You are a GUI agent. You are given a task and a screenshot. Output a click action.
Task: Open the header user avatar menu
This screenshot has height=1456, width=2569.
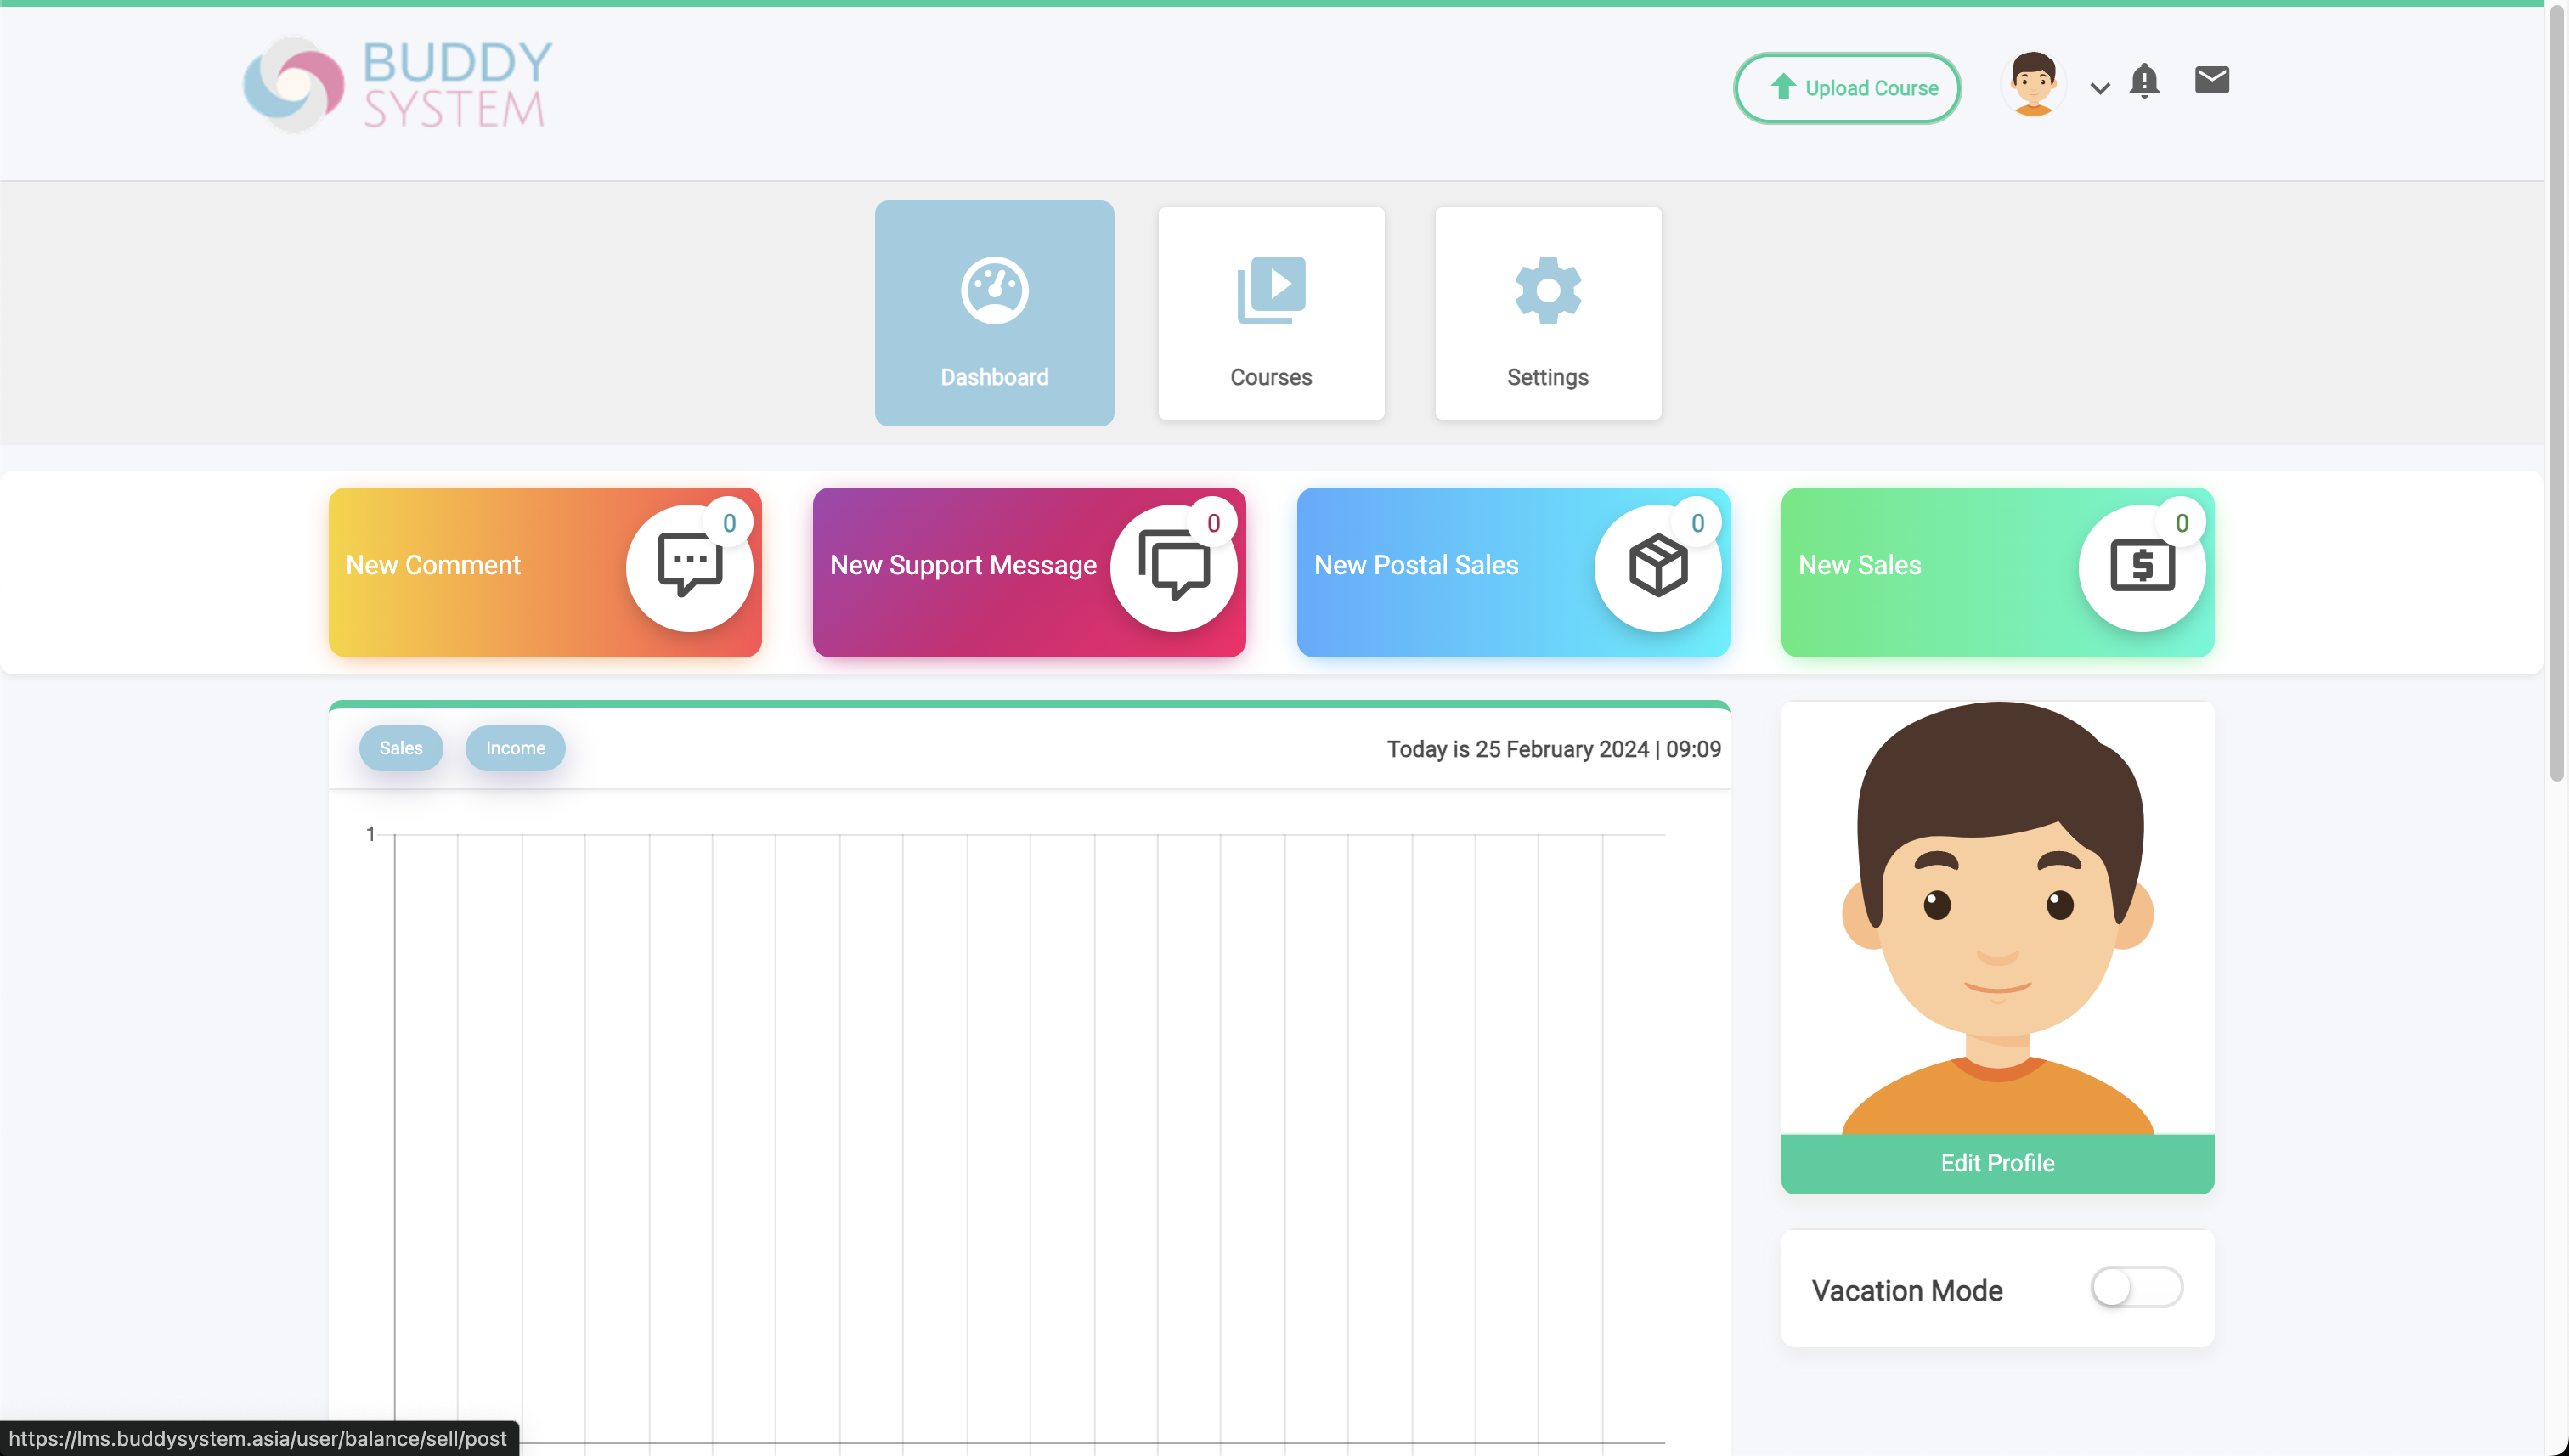coord(2033,85)
